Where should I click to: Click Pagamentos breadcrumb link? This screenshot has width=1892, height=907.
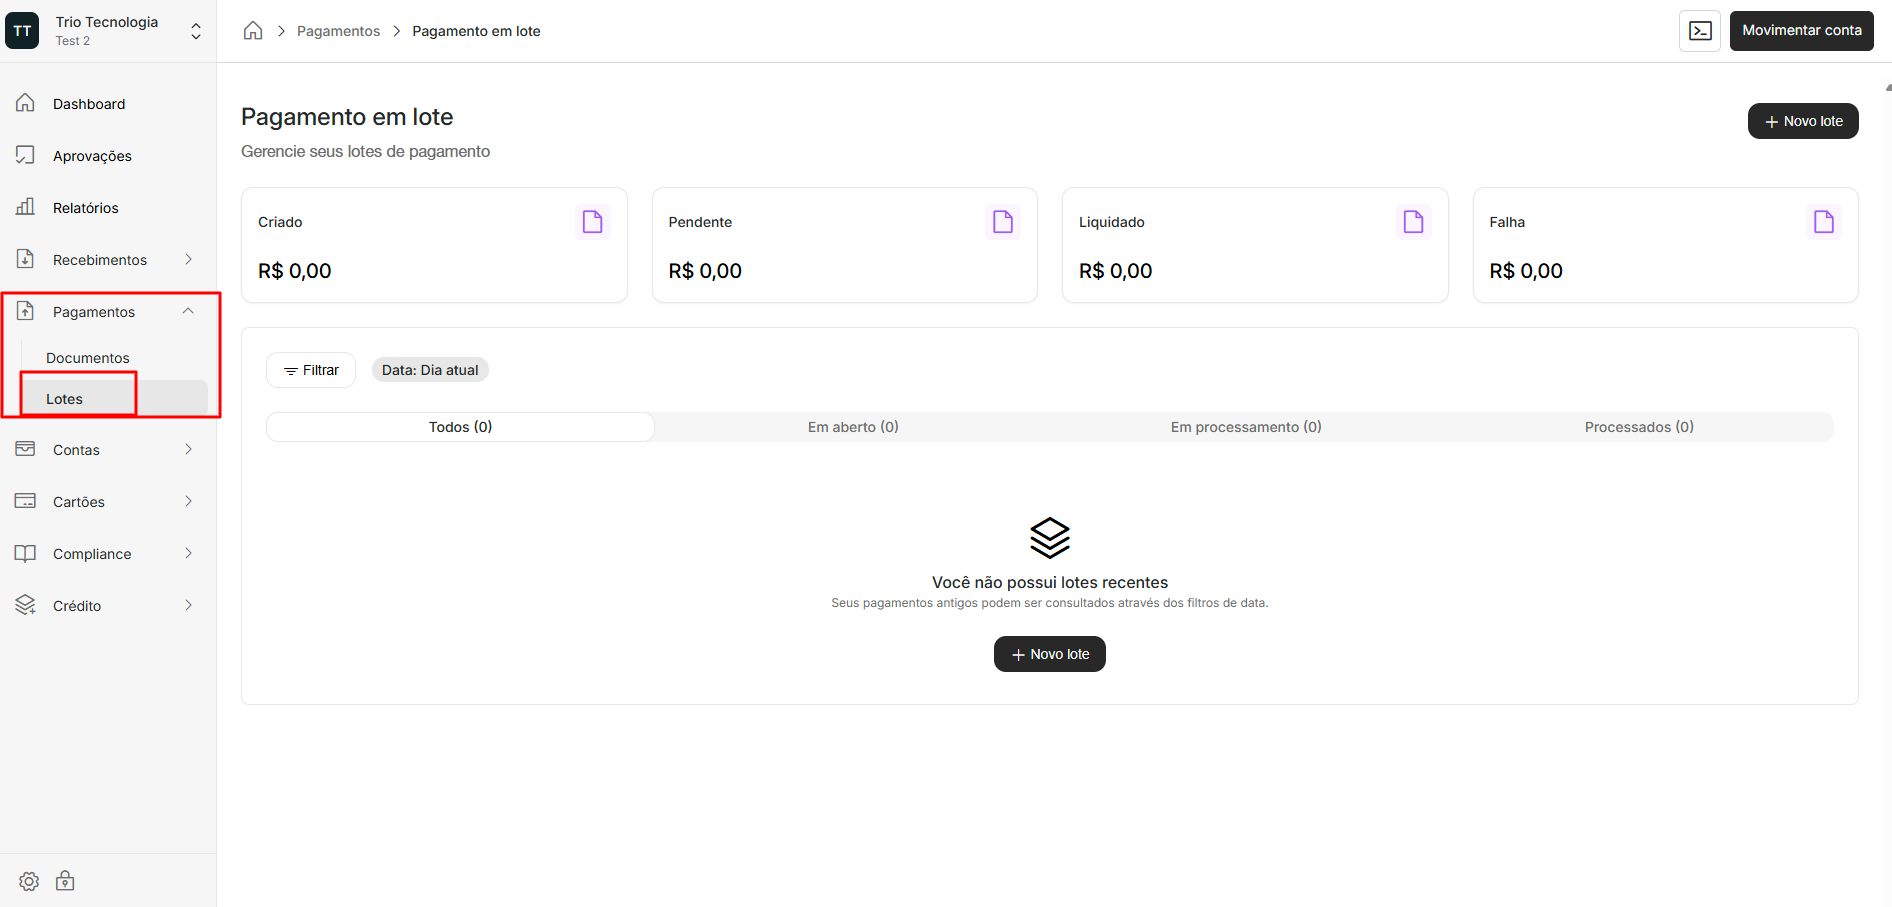click(338, 31)
